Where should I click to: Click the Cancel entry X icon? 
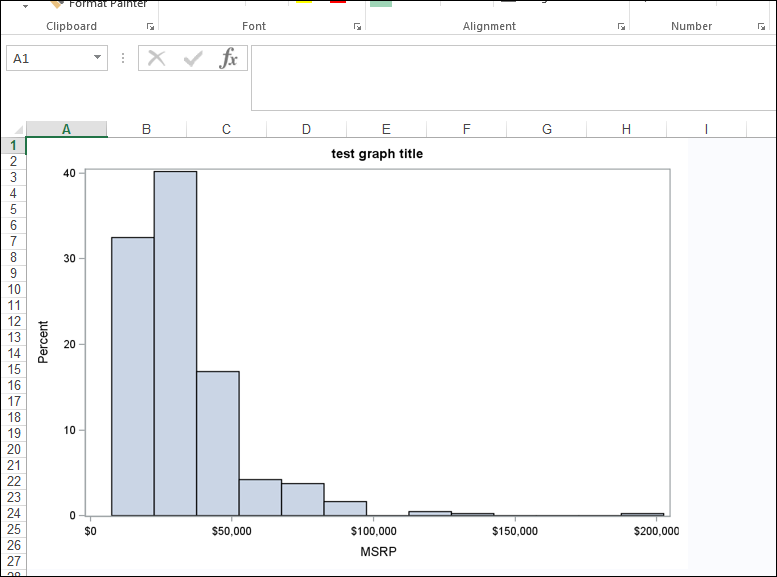pos(157,58)
